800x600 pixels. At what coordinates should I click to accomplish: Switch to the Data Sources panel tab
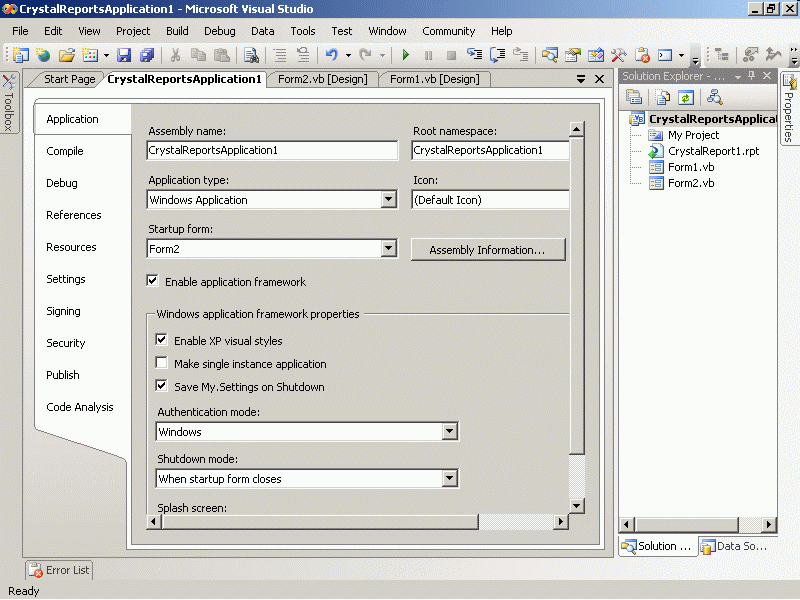pos(735,546)
